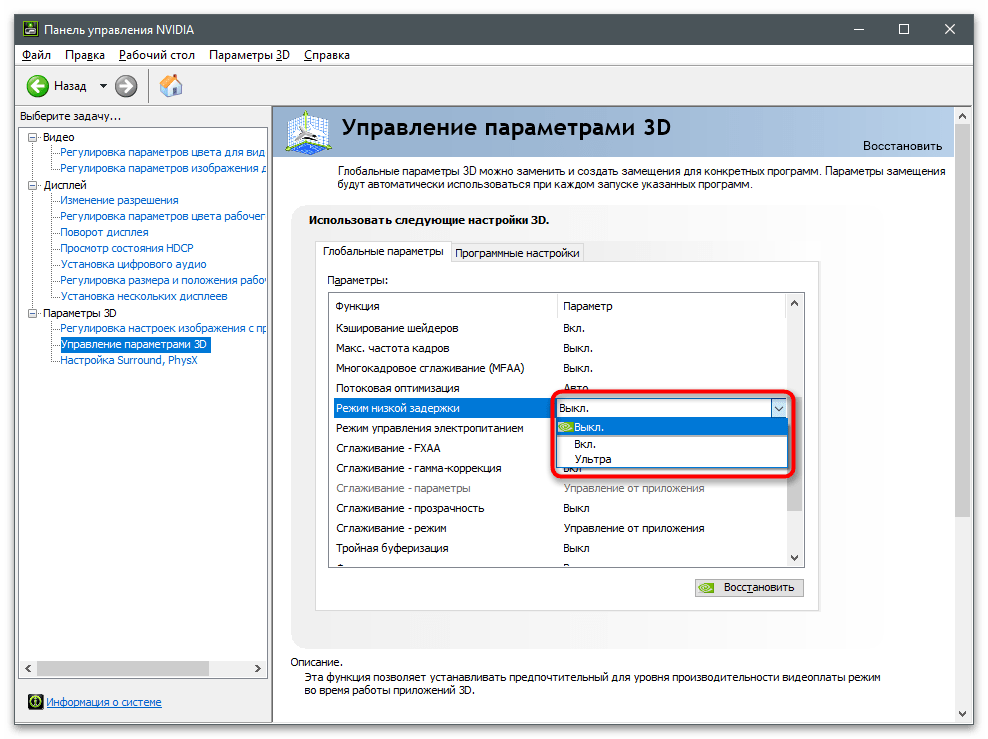Open the Информация о системе link

[104, 702]
